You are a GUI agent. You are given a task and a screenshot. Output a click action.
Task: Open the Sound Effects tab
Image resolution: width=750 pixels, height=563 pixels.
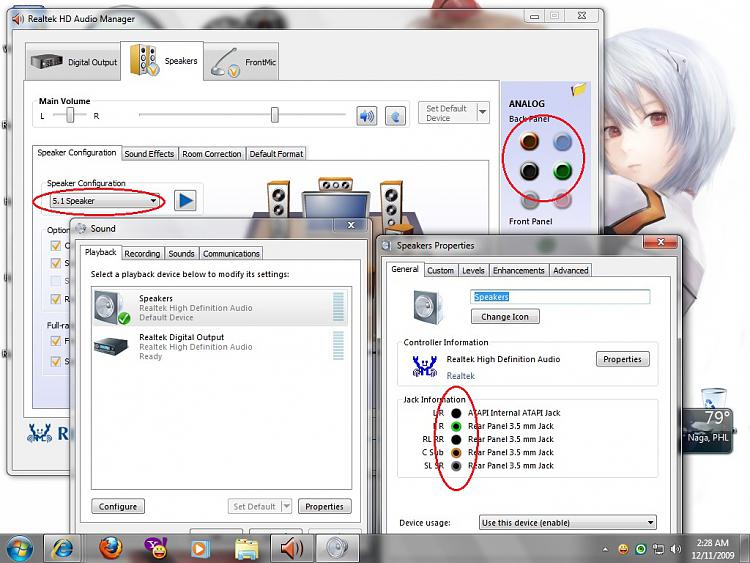pos(149,154)
